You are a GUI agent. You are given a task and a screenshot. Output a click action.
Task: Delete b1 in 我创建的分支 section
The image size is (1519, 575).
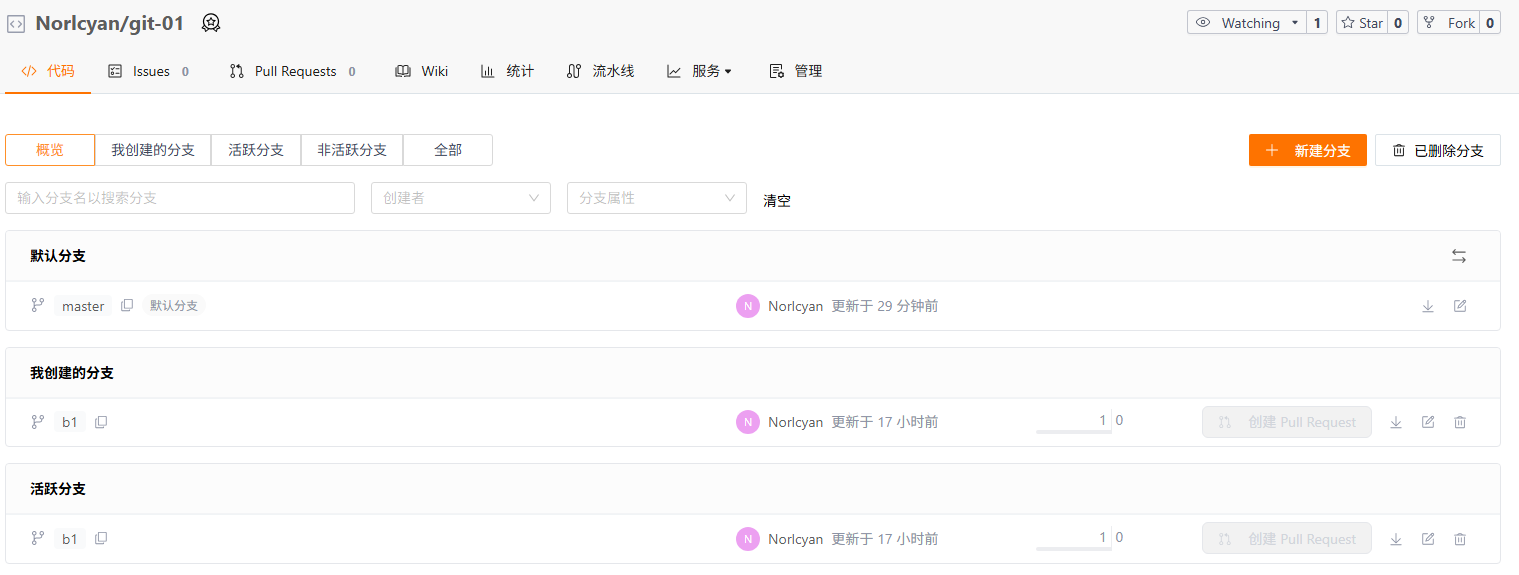(x=1460, y=422)
